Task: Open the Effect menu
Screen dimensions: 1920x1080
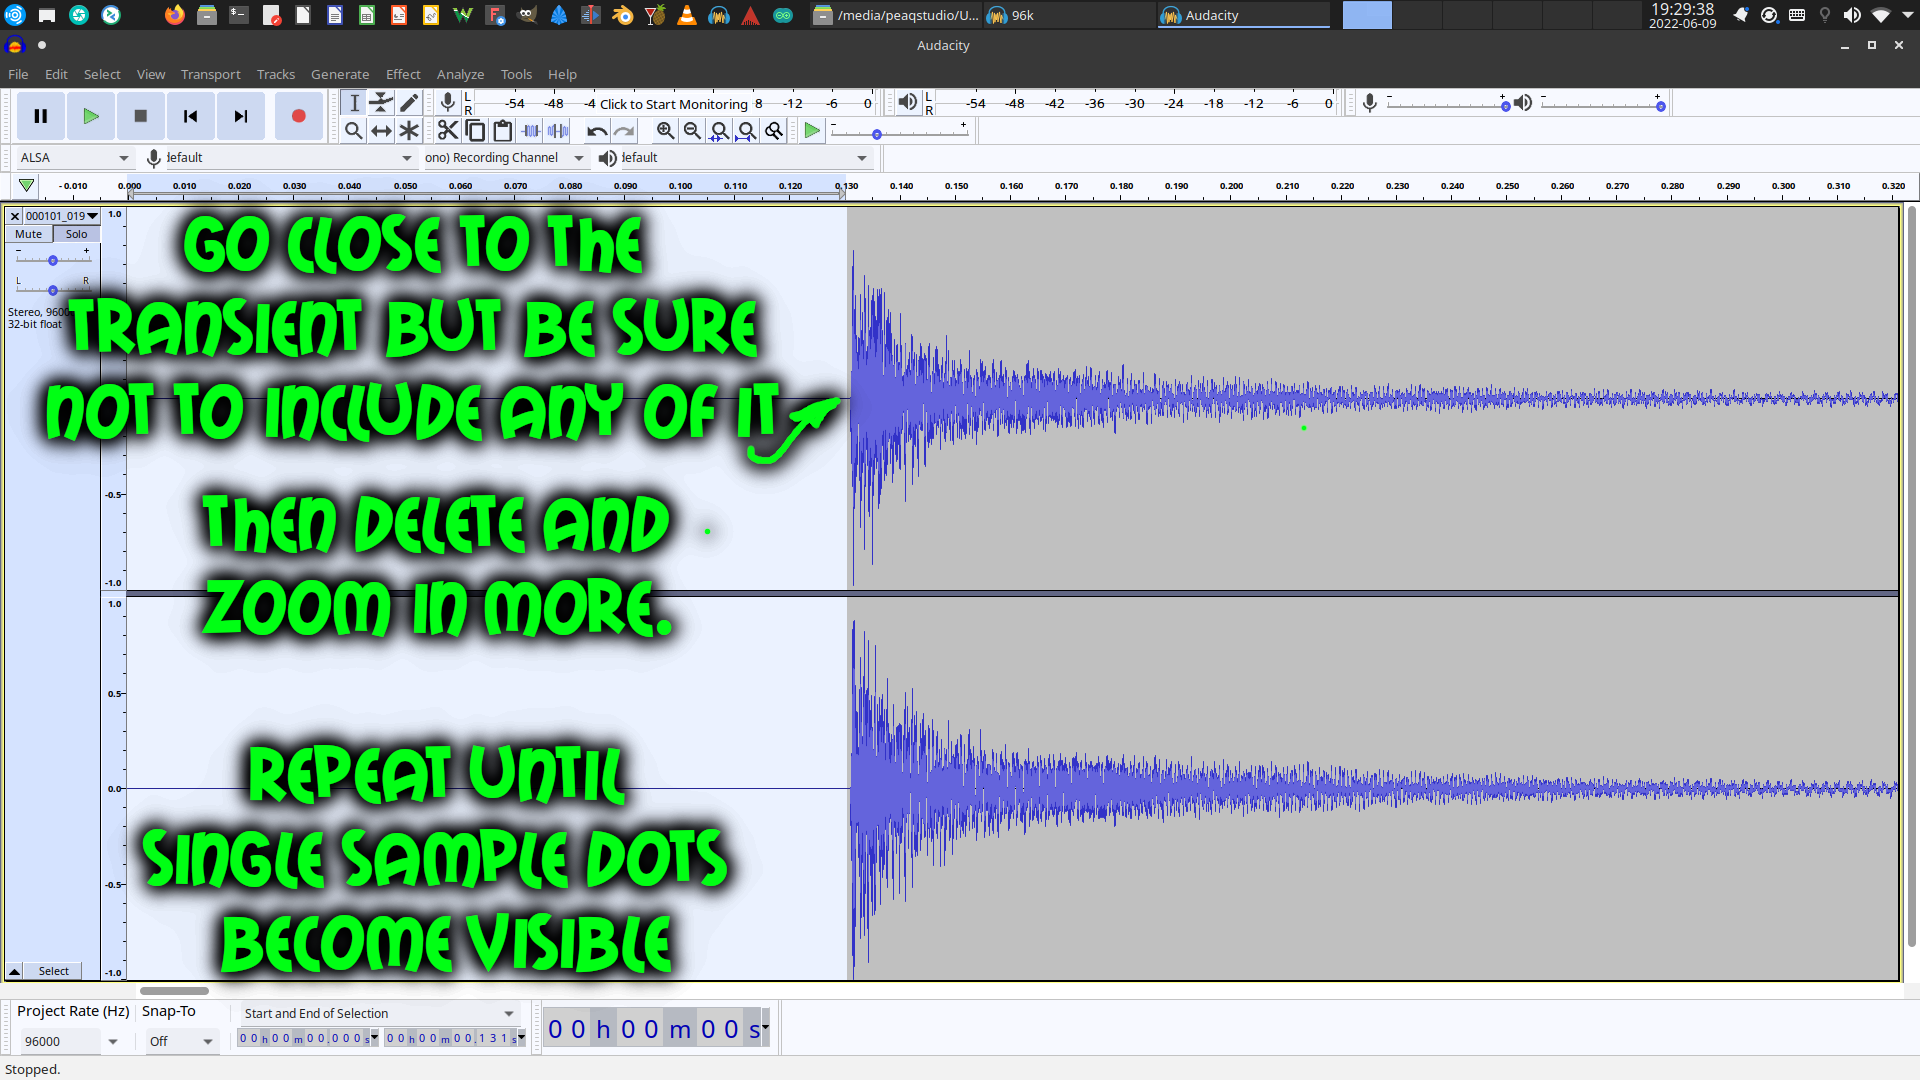Action: click(403, 74)
